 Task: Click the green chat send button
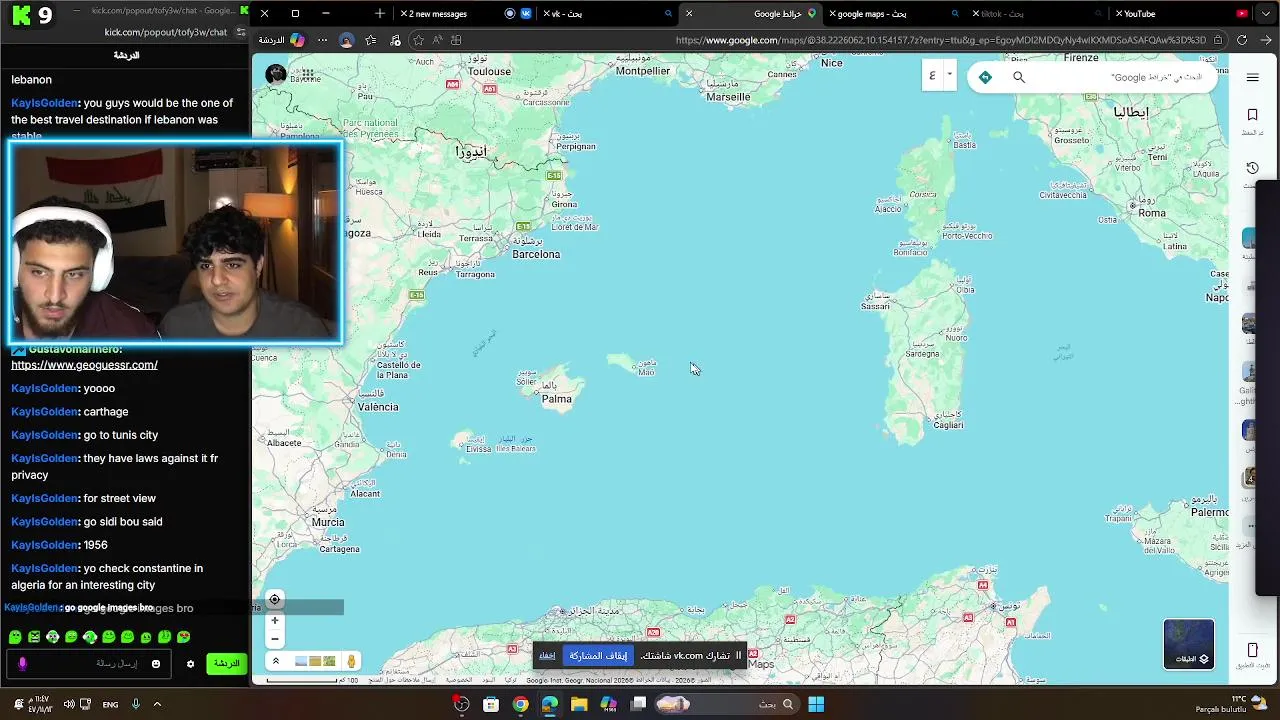(227, 664)
